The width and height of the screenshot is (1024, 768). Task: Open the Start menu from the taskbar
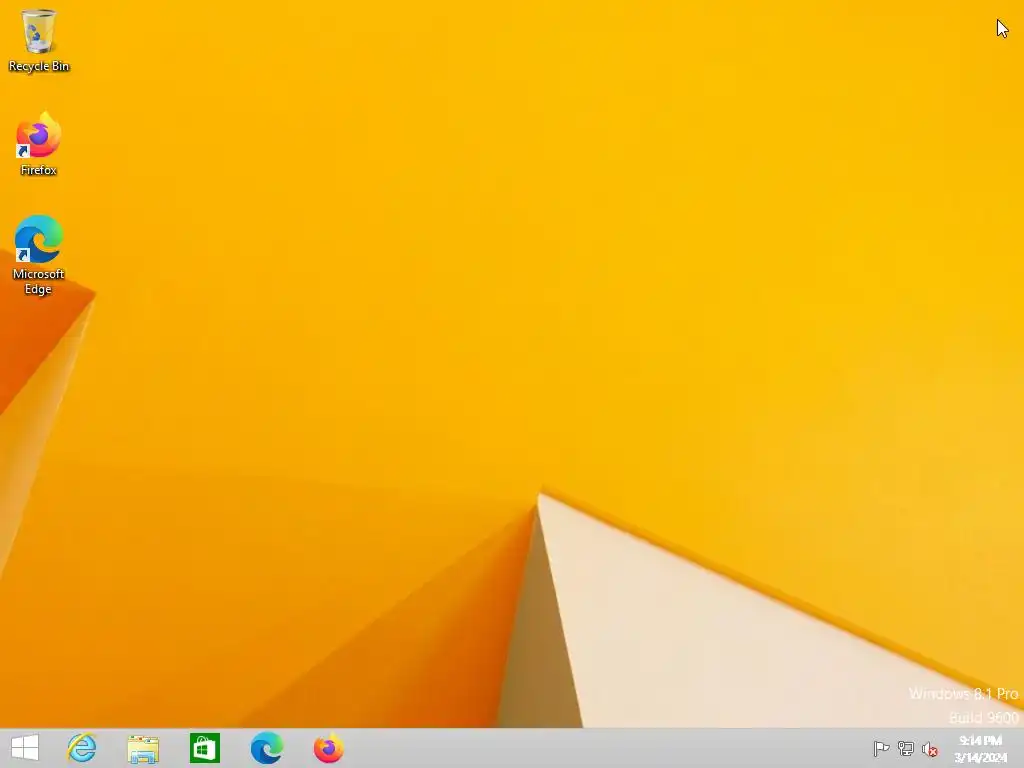click(x=25, y=748)
